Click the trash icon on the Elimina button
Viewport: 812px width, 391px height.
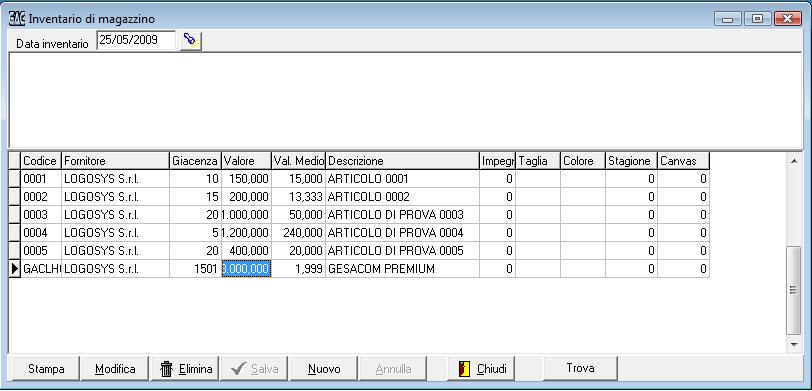pos(167,369)
